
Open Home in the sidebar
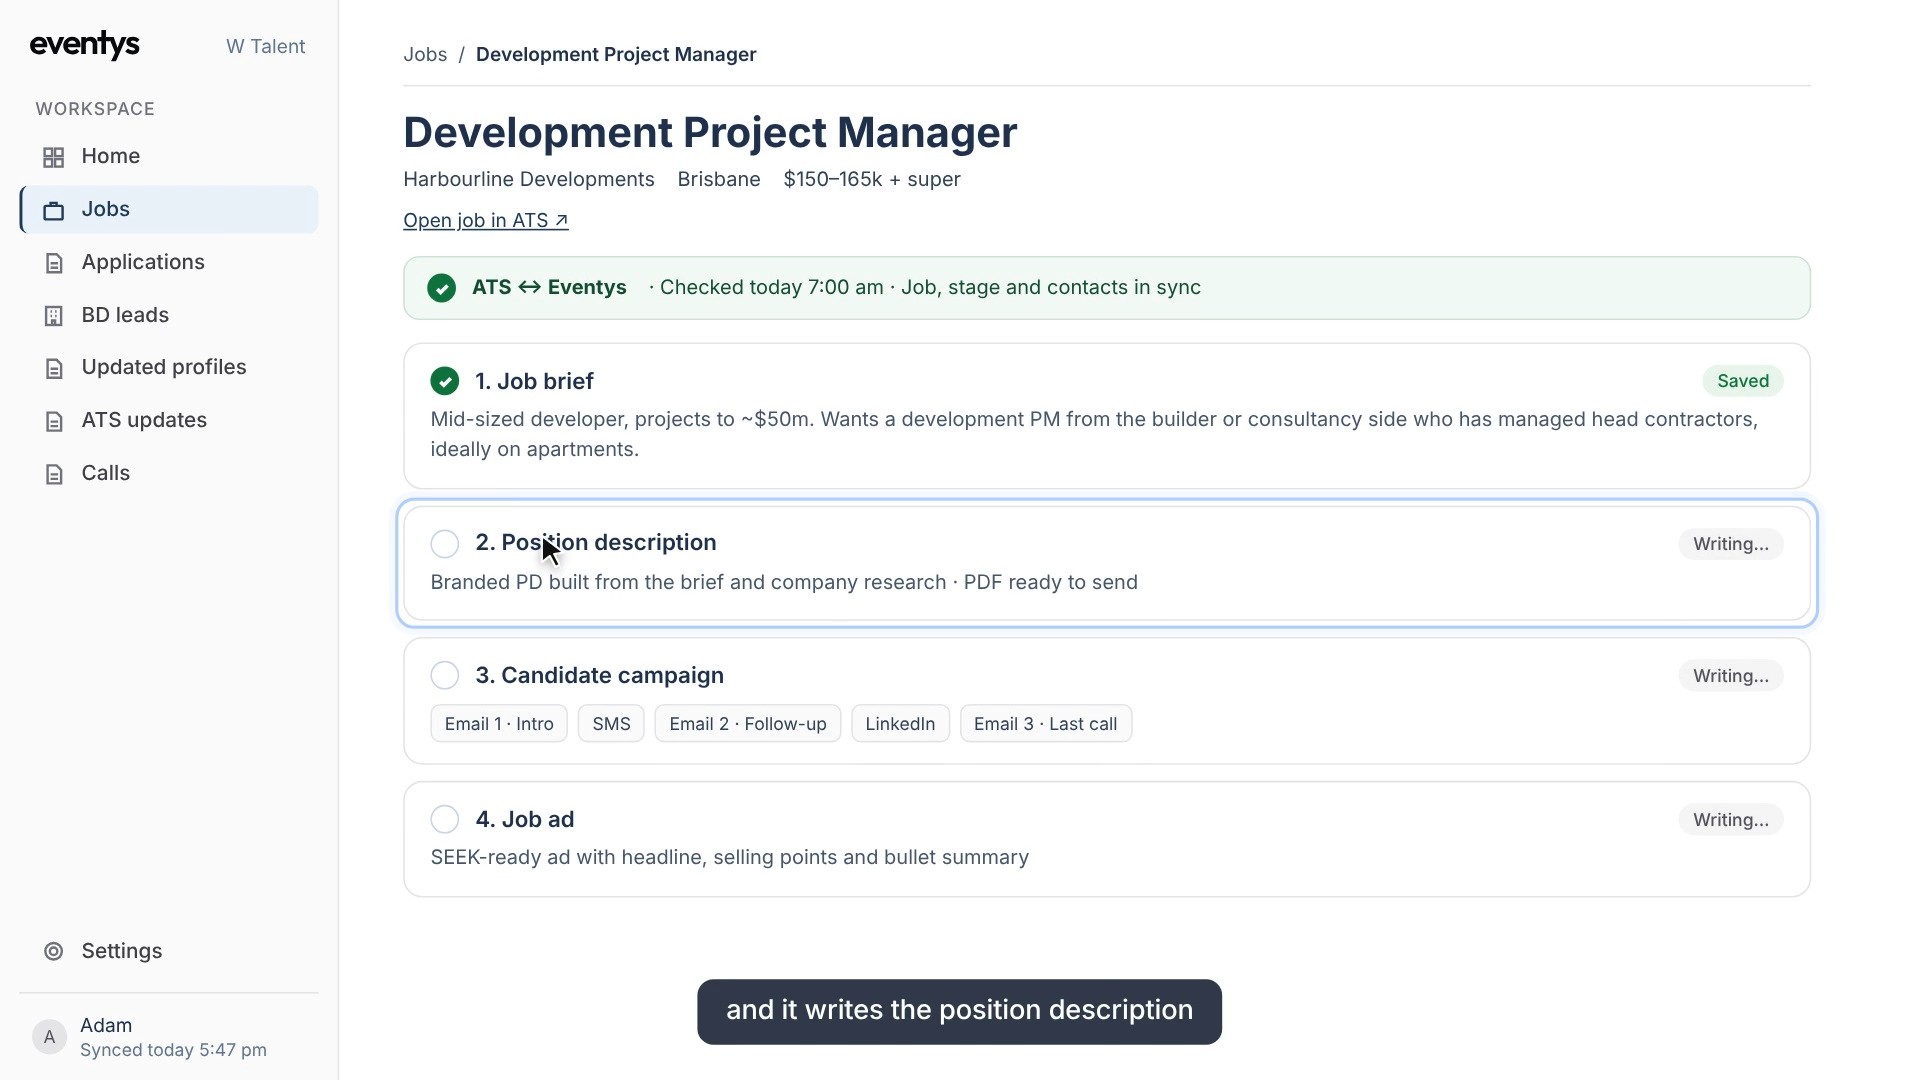tap(169, 157)
